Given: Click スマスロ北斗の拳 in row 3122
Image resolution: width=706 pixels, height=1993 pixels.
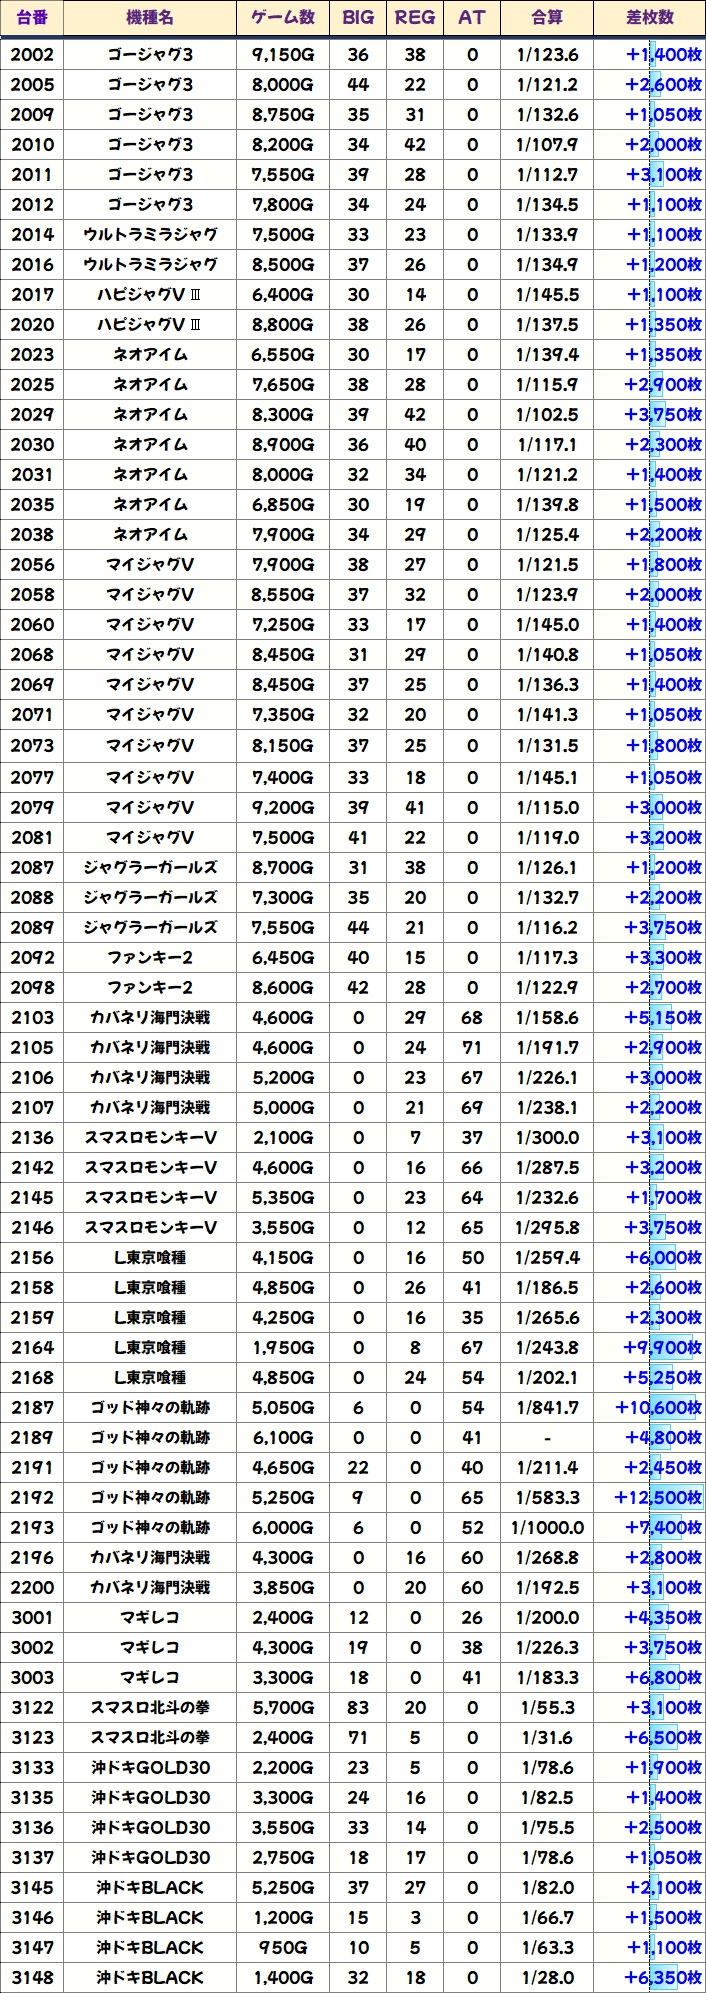Looking at the screenshot, I should tap(150, 1707).
